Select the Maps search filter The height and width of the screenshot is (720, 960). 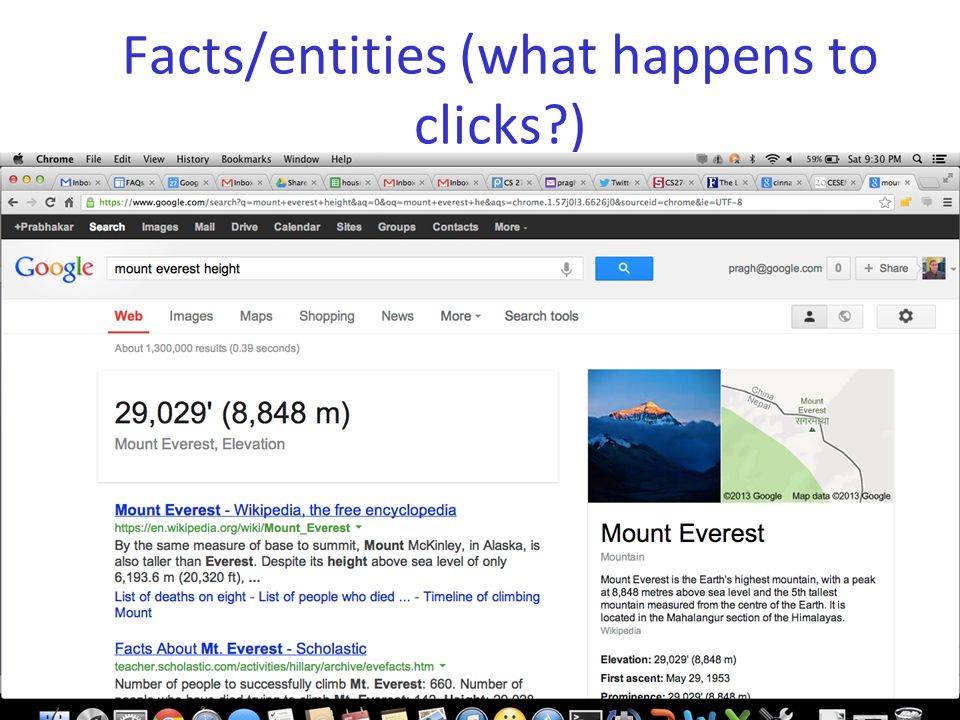(256, 316)
